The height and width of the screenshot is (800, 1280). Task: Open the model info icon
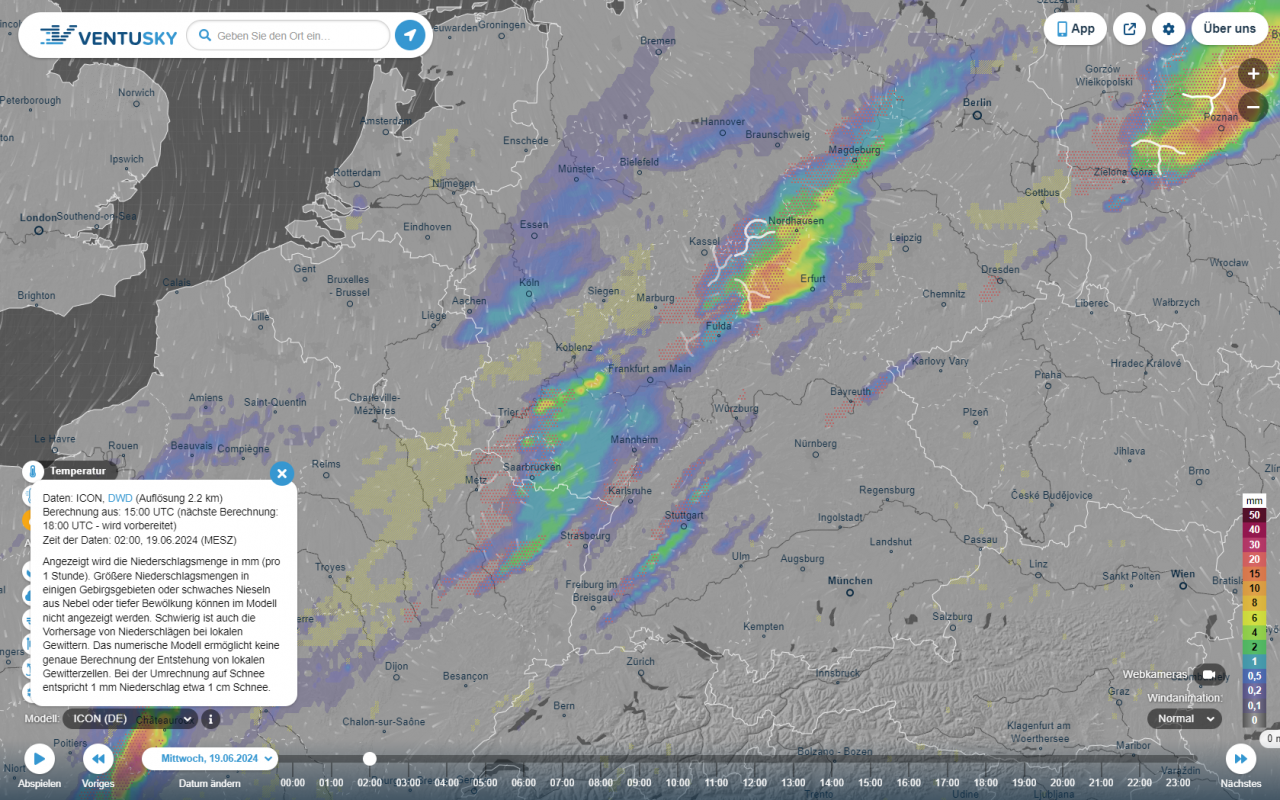click(210, 718)
